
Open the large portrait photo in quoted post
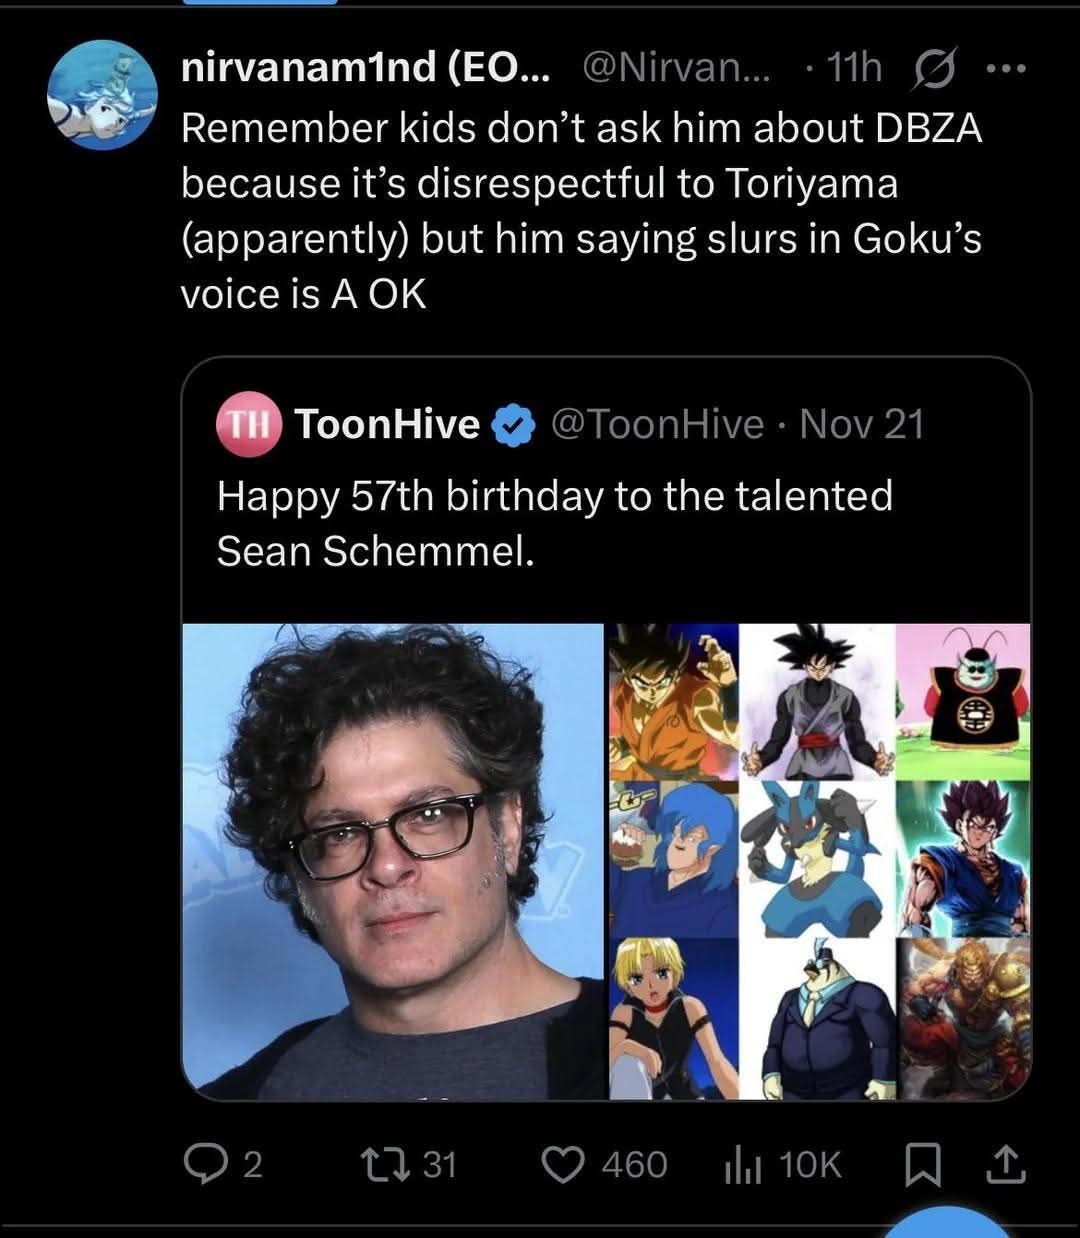tap(394, 861)
